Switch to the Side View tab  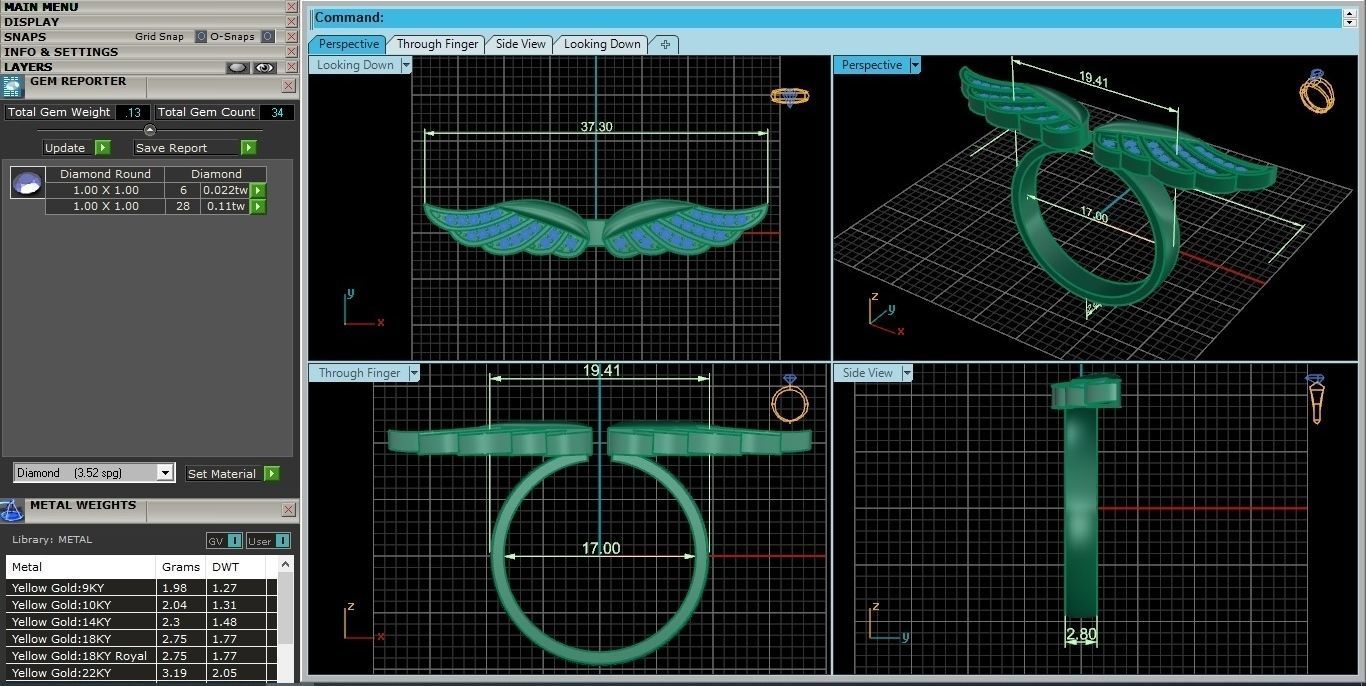[521, 44]
